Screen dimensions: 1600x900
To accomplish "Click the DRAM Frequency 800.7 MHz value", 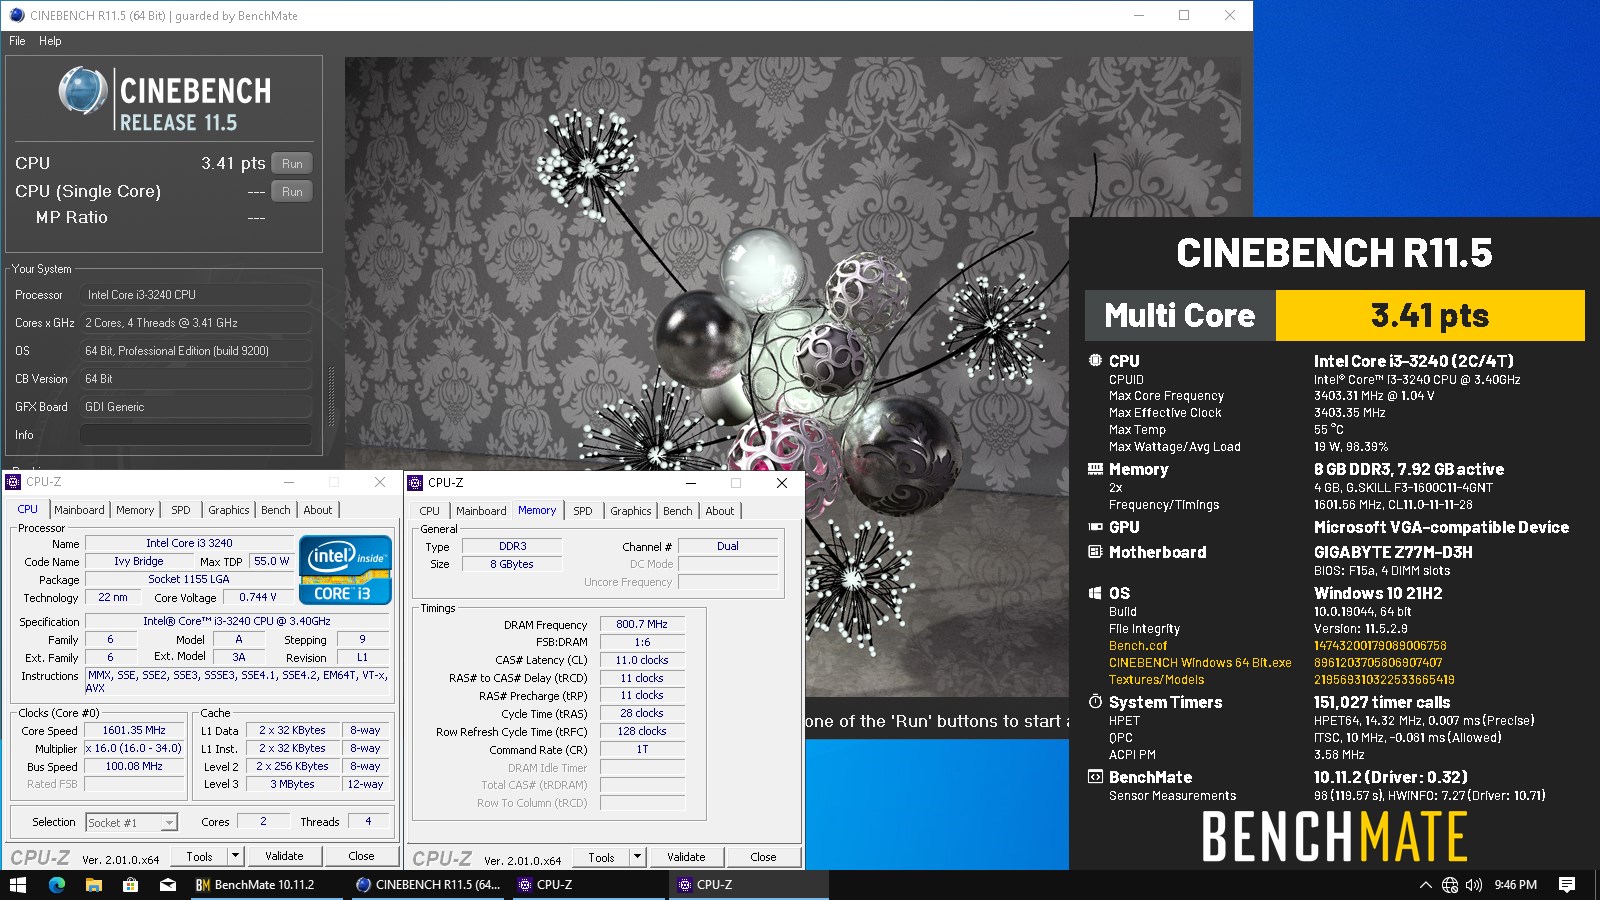I will (x=642, y=624).
